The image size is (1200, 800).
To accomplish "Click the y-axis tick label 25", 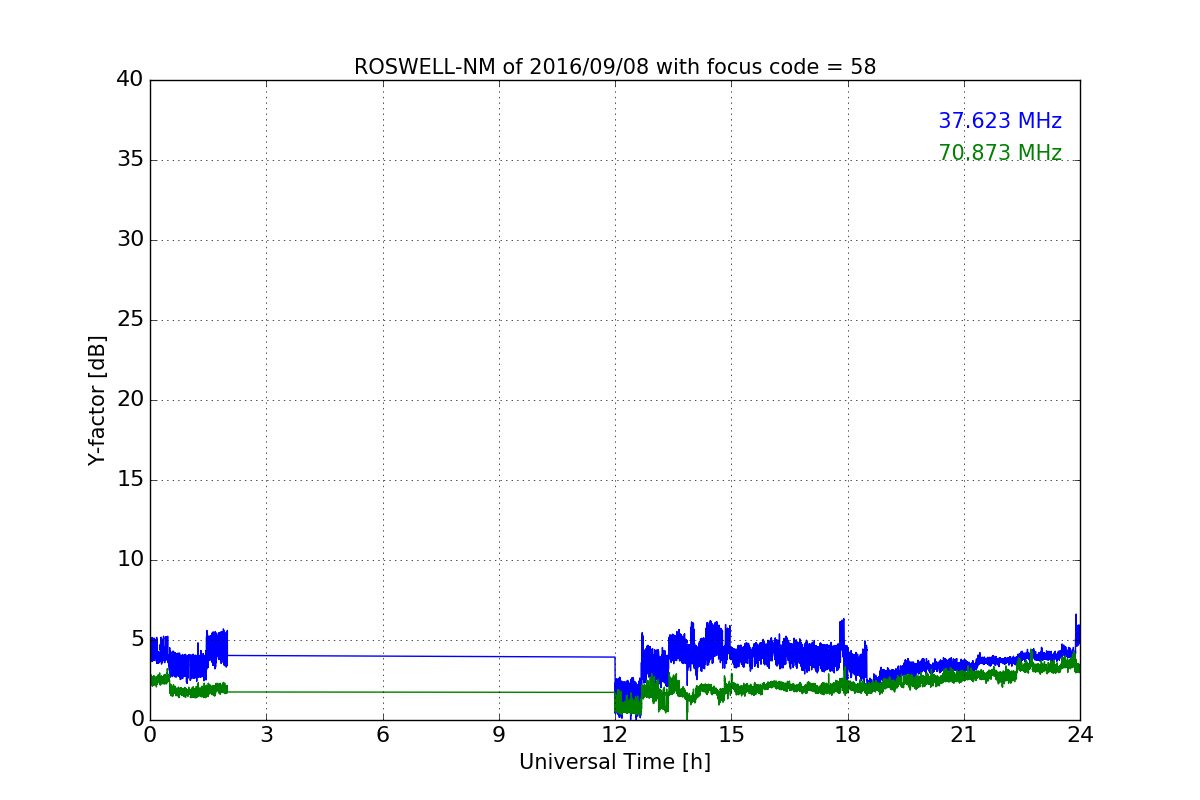I will click(130, 320).
